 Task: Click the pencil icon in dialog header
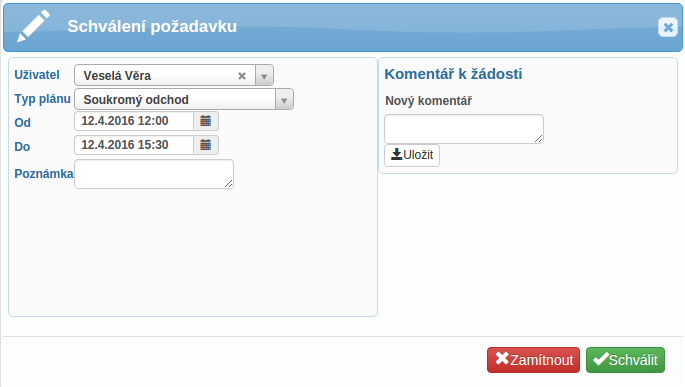[33, 26]
